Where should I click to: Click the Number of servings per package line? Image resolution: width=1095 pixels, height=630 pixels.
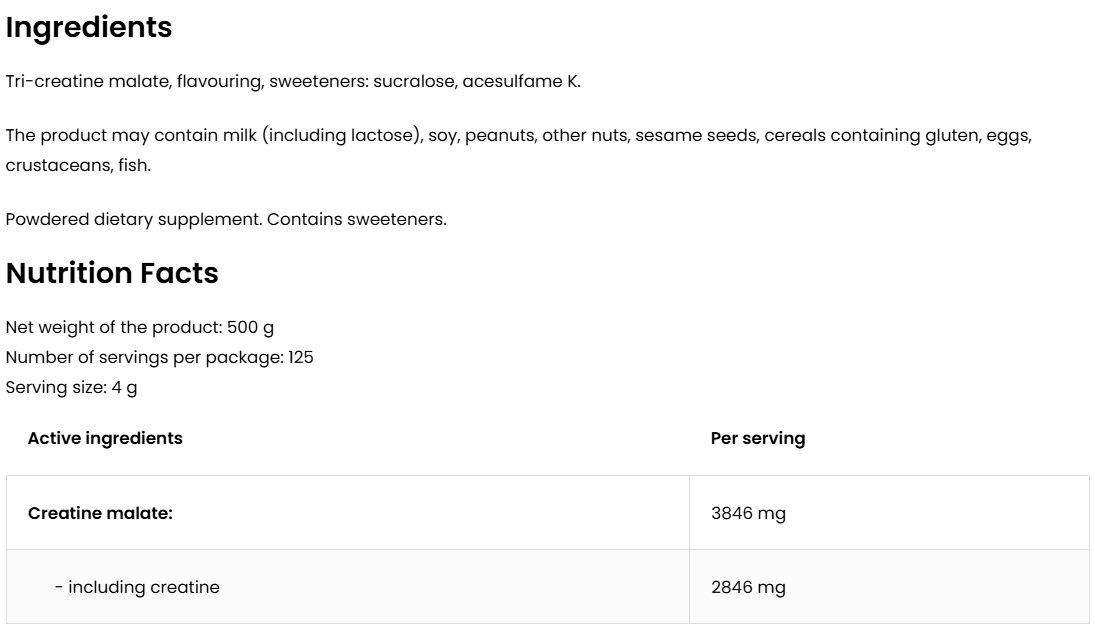[160, 357]
